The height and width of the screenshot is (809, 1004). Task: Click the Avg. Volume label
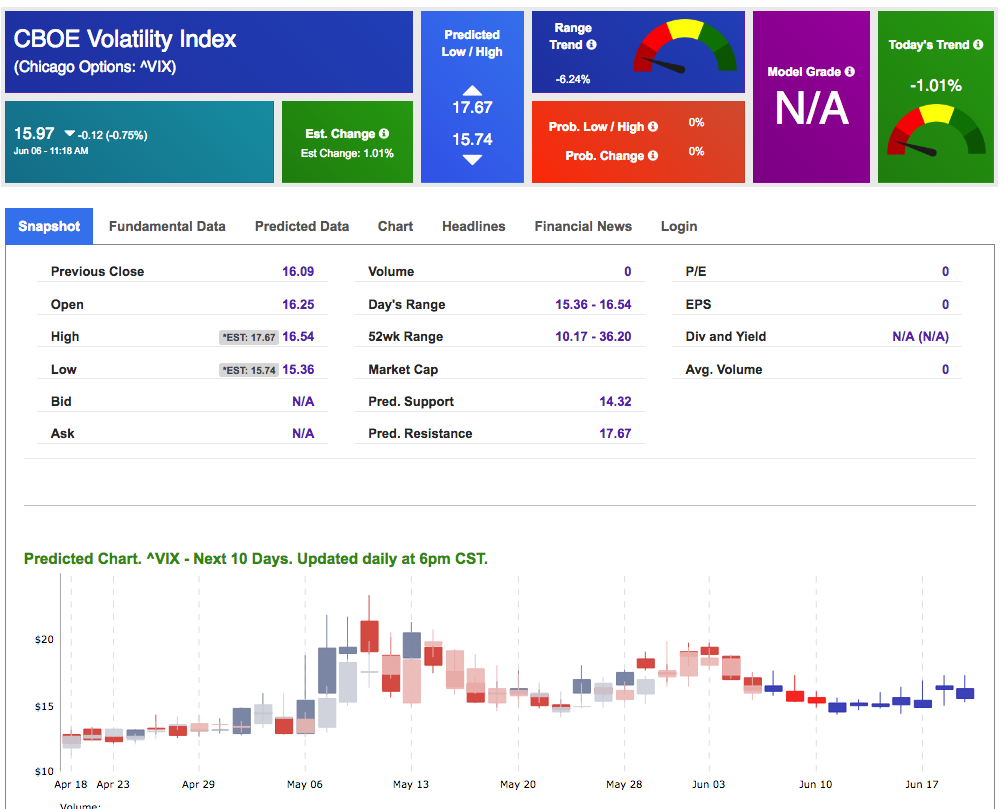coord(724,369)
